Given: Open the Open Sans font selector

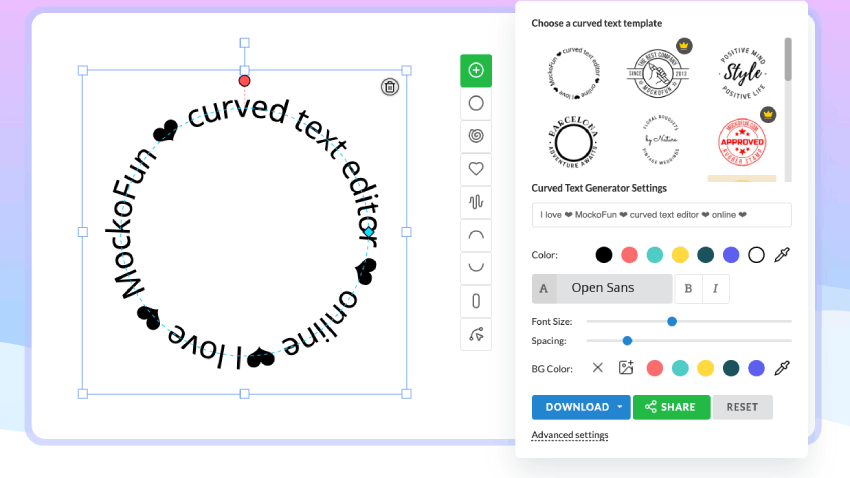Looking at the screenshot, I should 602,288.
